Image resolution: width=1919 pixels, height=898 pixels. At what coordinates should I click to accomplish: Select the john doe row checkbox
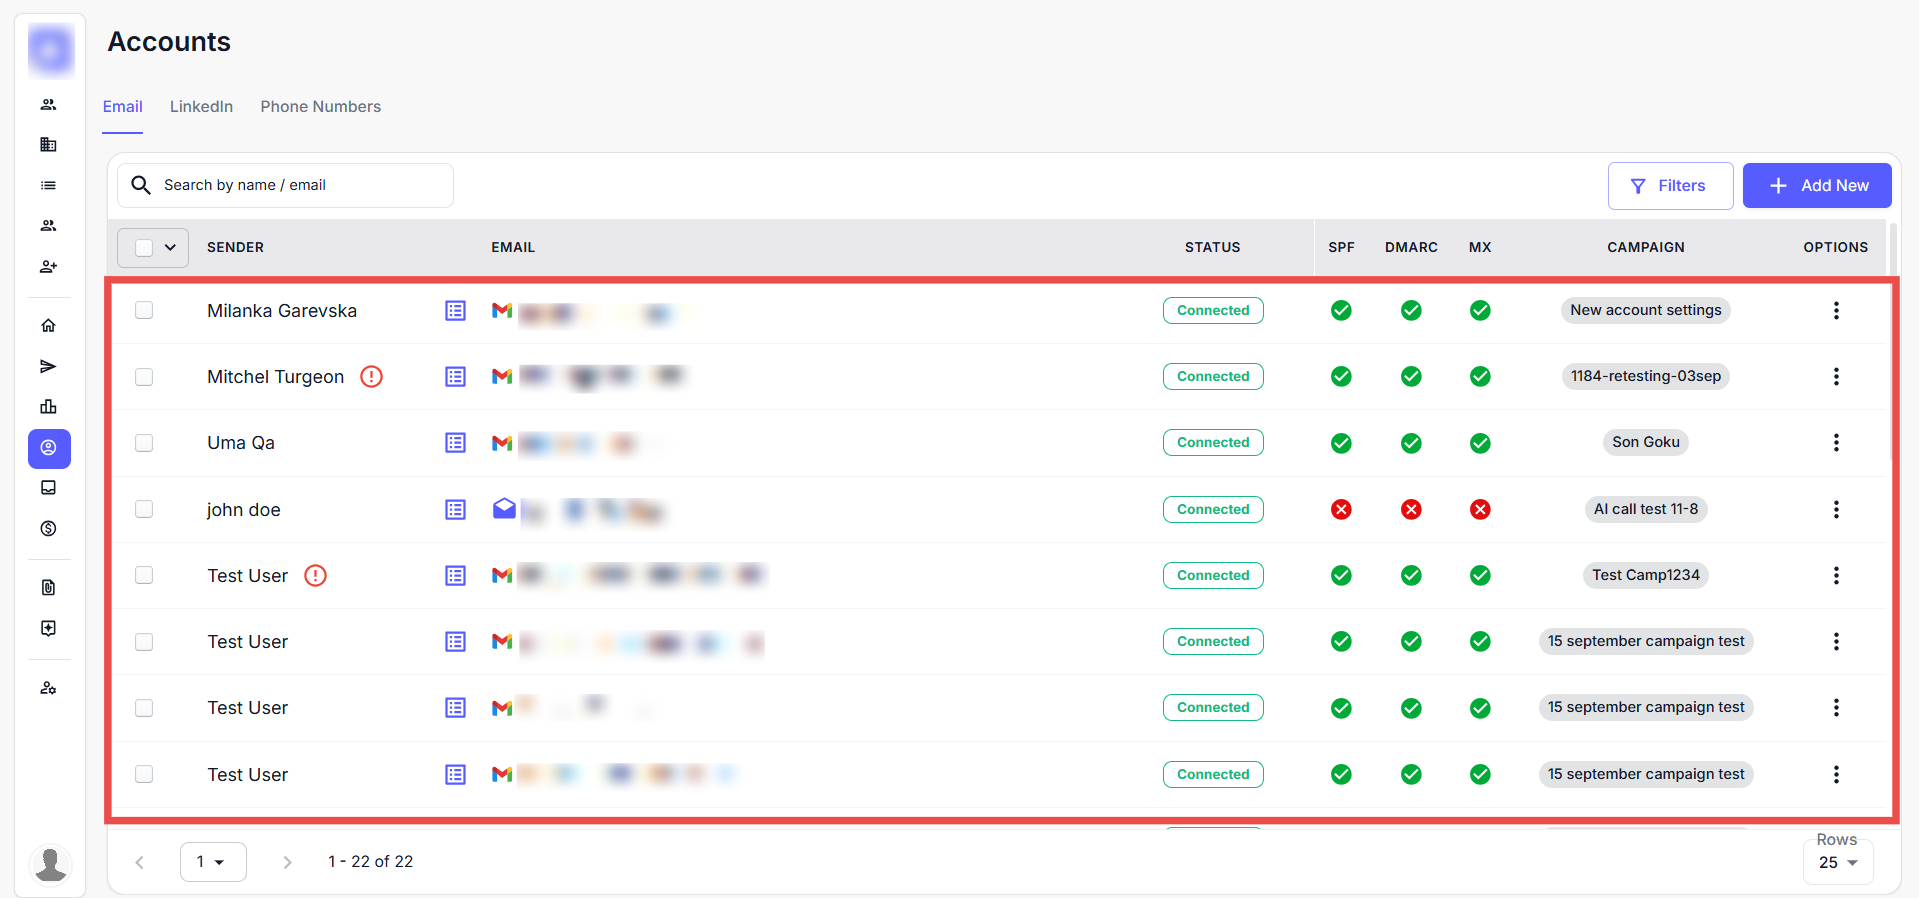pos(144,509)
